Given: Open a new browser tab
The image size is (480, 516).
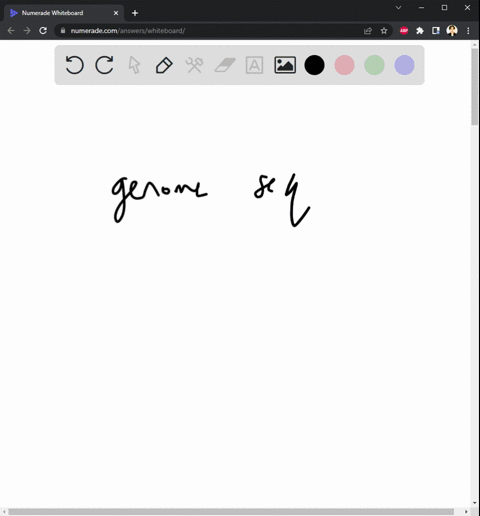Looking at the screenshot, I should pyautogui.click(x=135, y=13).
